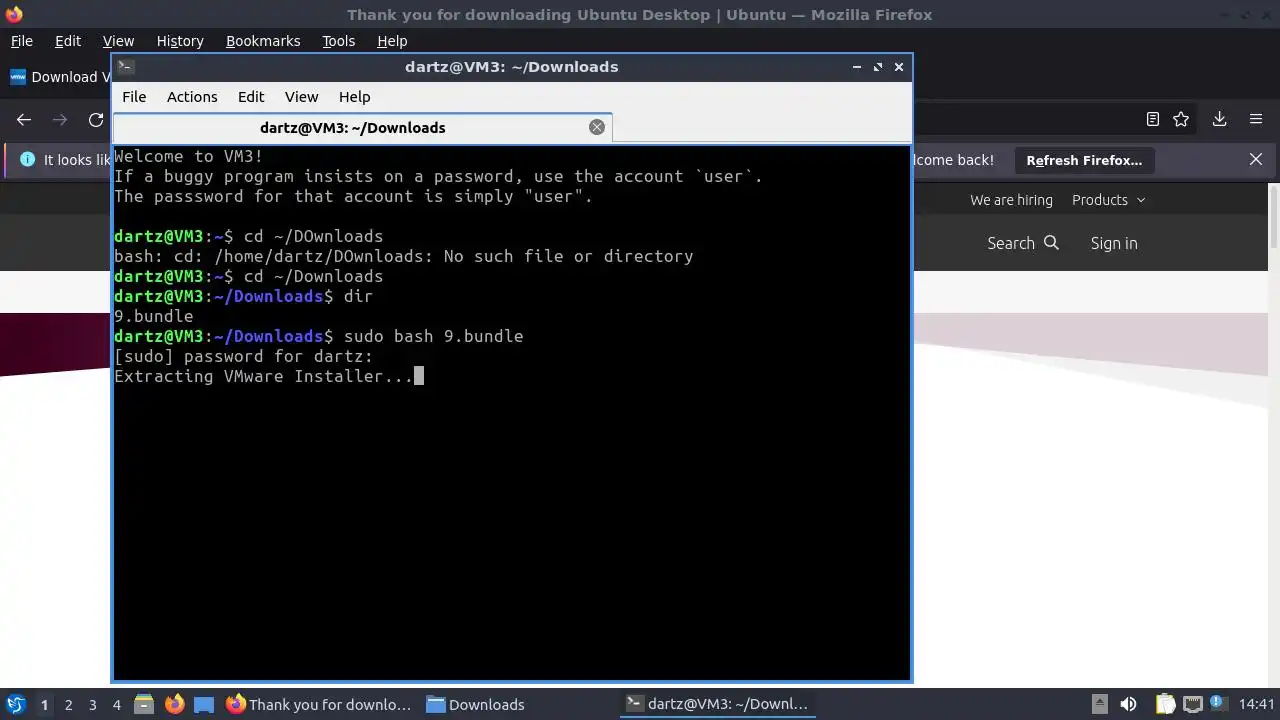Click the '[sudo] password for dartz:' line
This screenshot has height=720, width=1280.
pyautogui.click(x=243, y=356)
